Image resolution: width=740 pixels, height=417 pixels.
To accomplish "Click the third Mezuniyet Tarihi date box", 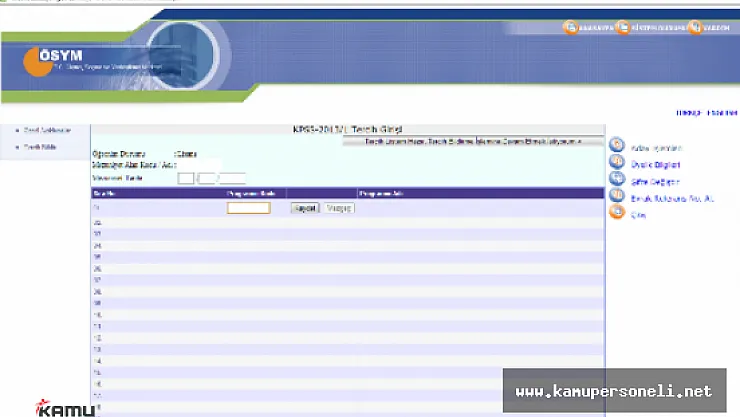I will click(x=232, y=178).
